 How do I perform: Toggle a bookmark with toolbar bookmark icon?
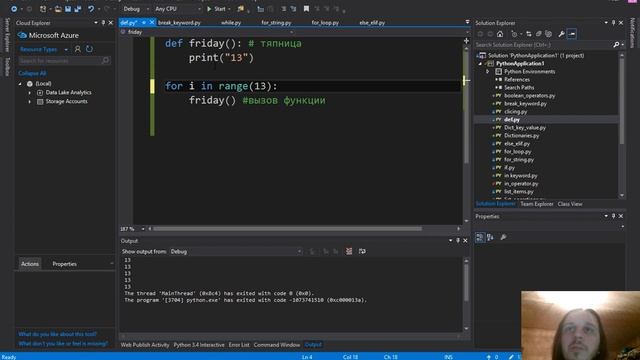306,9
